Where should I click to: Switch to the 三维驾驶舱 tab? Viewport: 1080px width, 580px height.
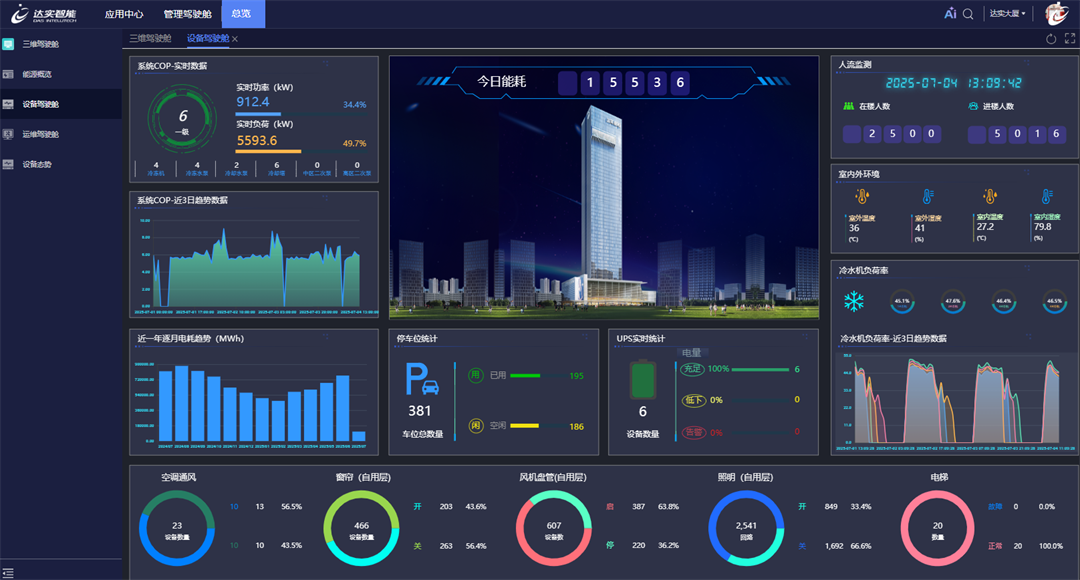pyautogui.click(x=150, y=39)
